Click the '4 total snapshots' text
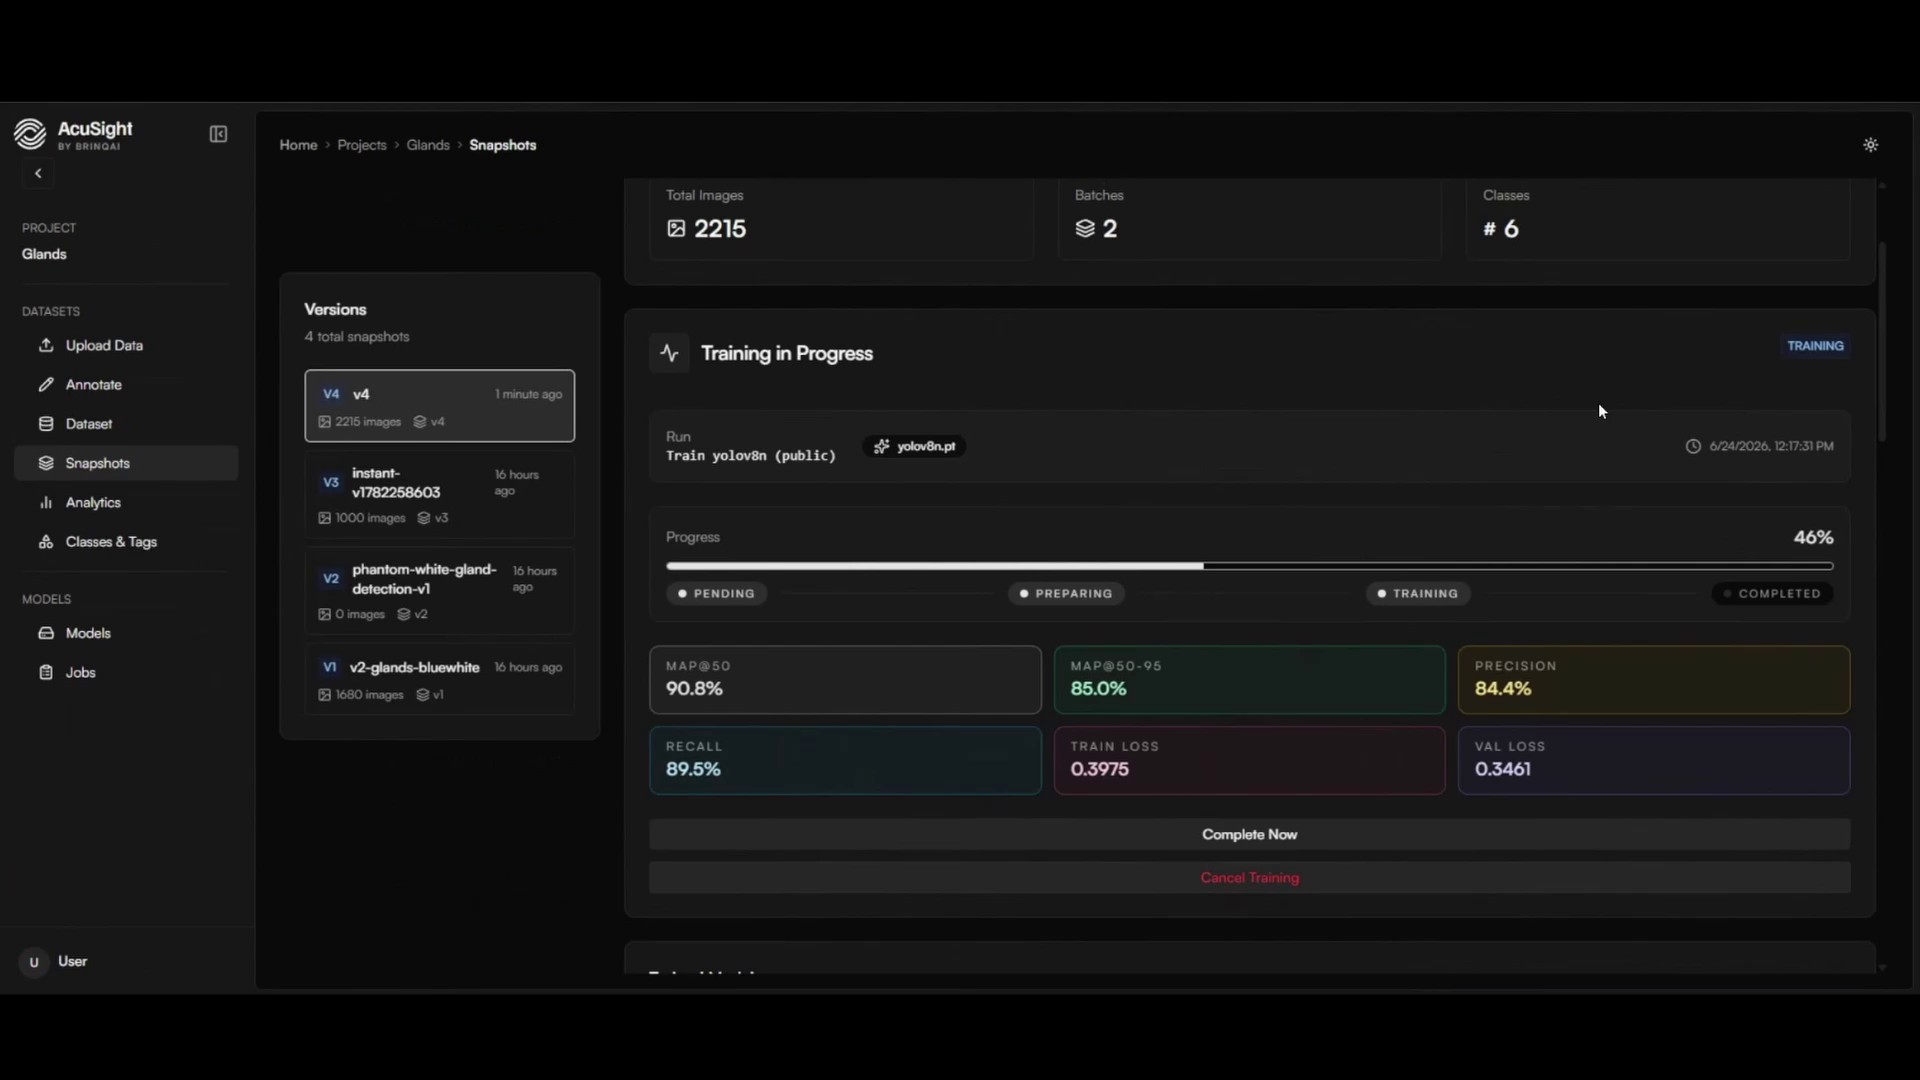This screenshot has width=1920, height=1080. (357, 337)
